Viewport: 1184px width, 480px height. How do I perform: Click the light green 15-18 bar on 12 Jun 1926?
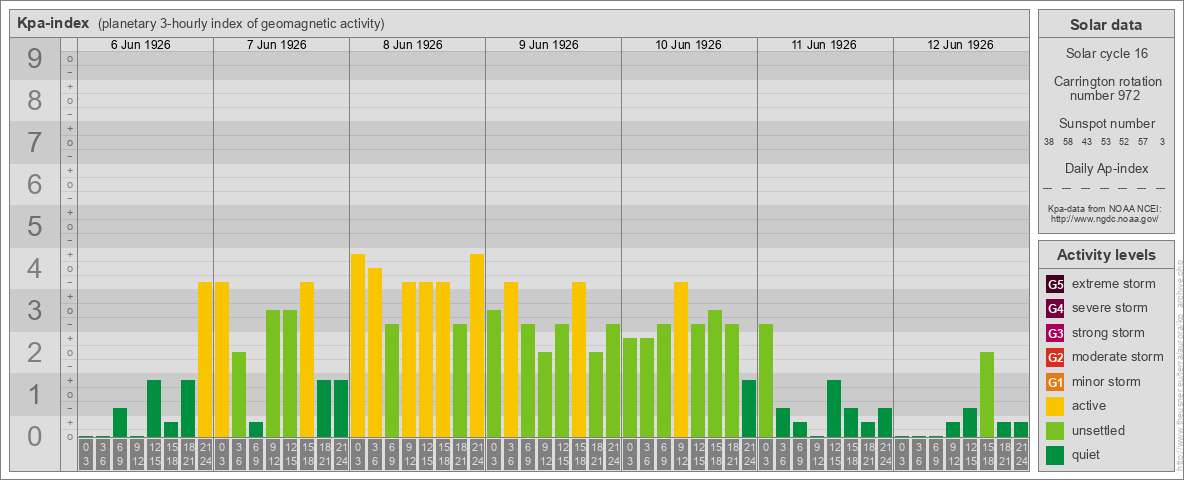point(986,395)
